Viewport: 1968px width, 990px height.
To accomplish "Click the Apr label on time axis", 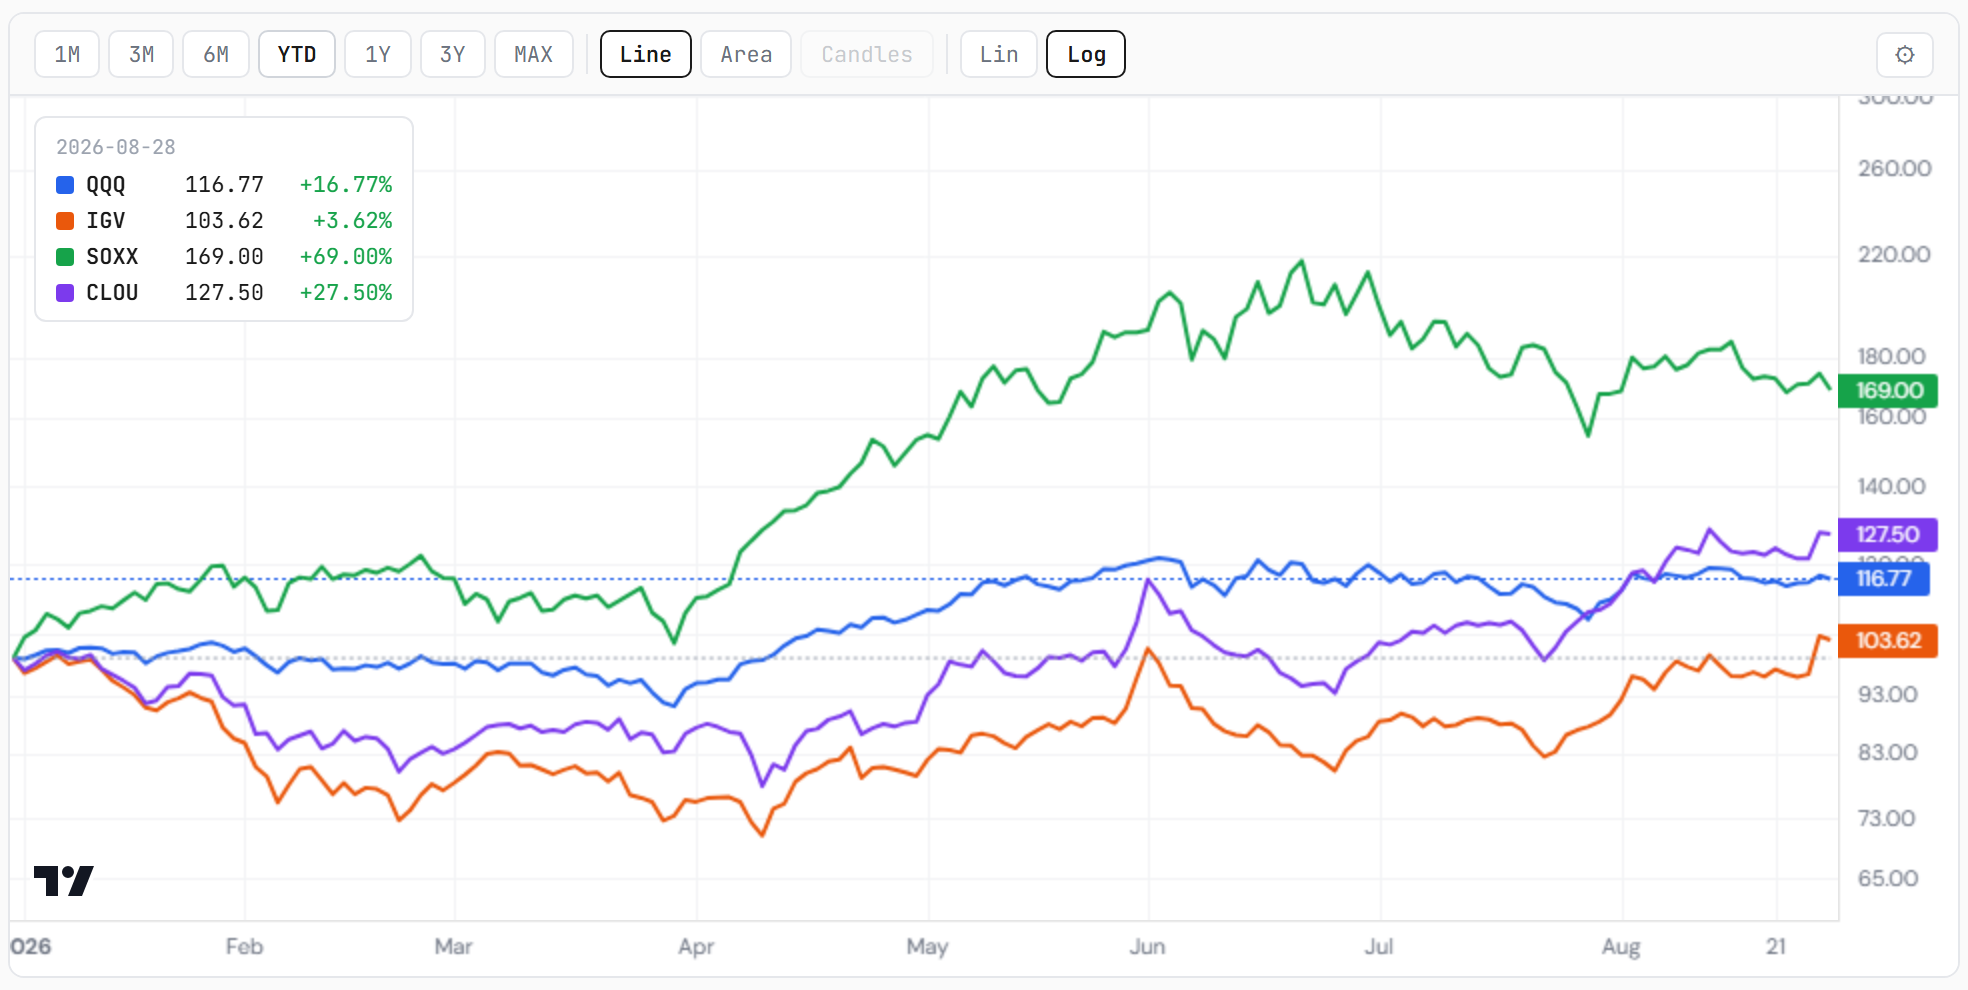I will tap(696, 947).
